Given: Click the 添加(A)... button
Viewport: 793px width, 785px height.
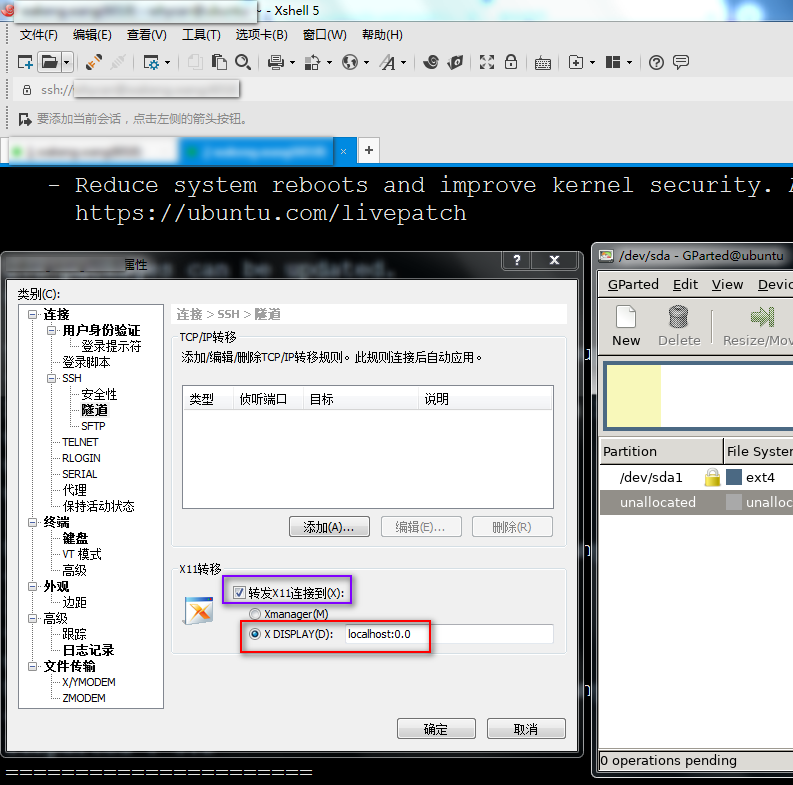Looking at the screenshot, I should click(329, 527).
